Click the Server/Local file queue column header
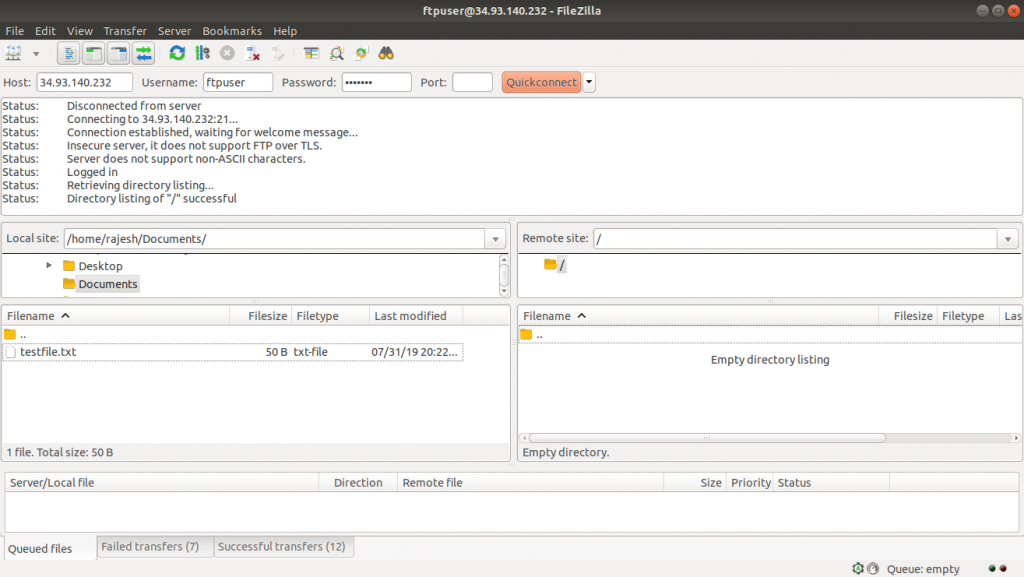The height and width of the screenshot is (577, 1024). [162, 482]
